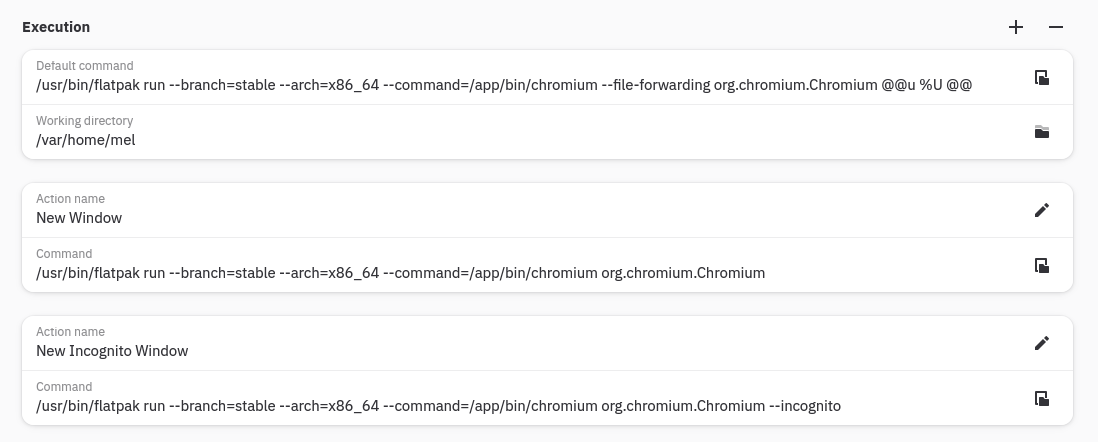Edit the New Window action name
This screenshot has height=442, width=1098.
click(x=1041, y=210)
